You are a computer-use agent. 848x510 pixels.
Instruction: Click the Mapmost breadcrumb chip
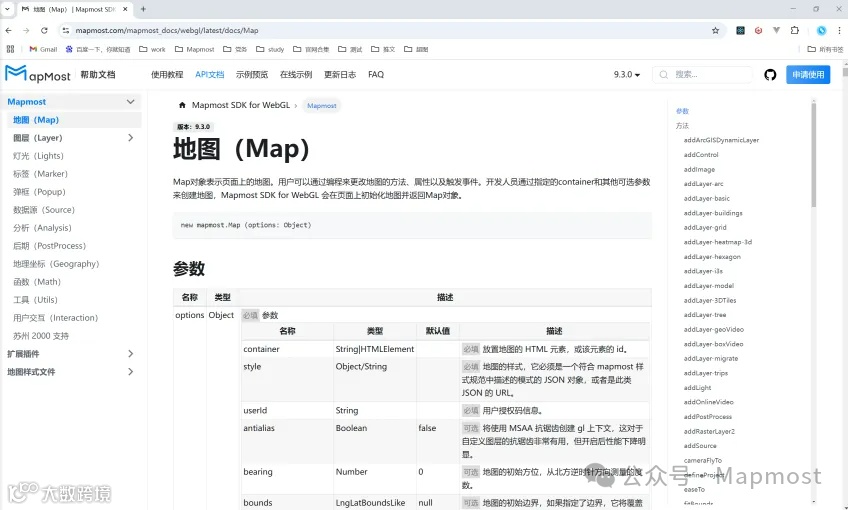(322, 105)
